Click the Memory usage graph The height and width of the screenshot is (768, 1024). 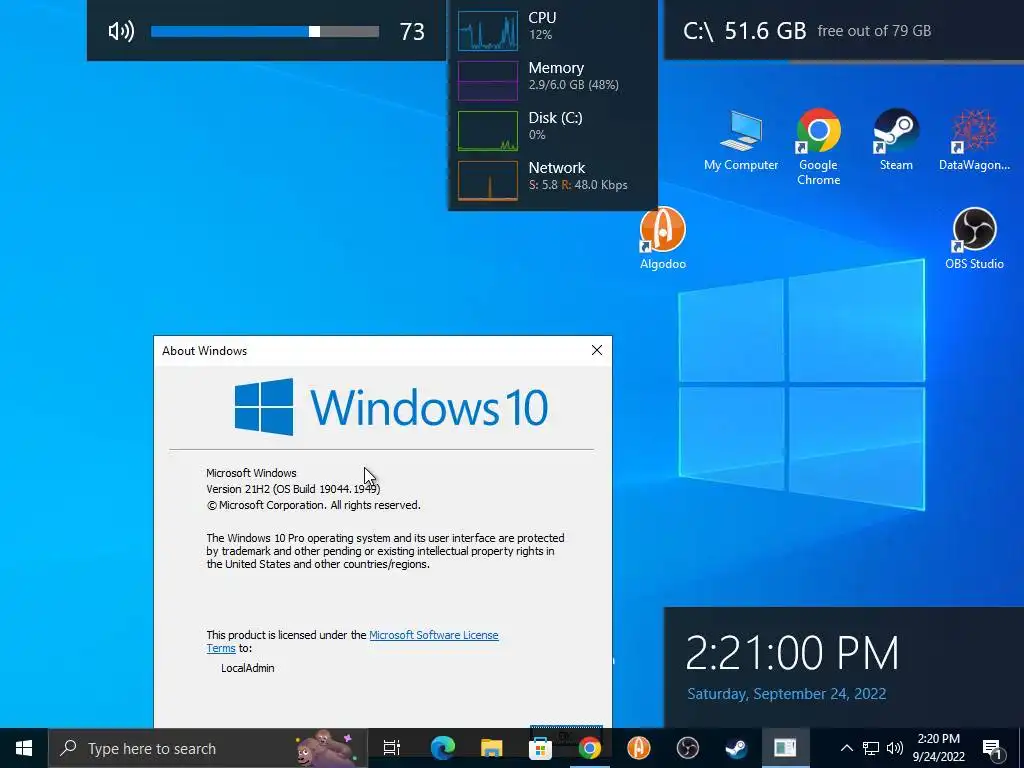pyautogui.click(x=488, y=80)
